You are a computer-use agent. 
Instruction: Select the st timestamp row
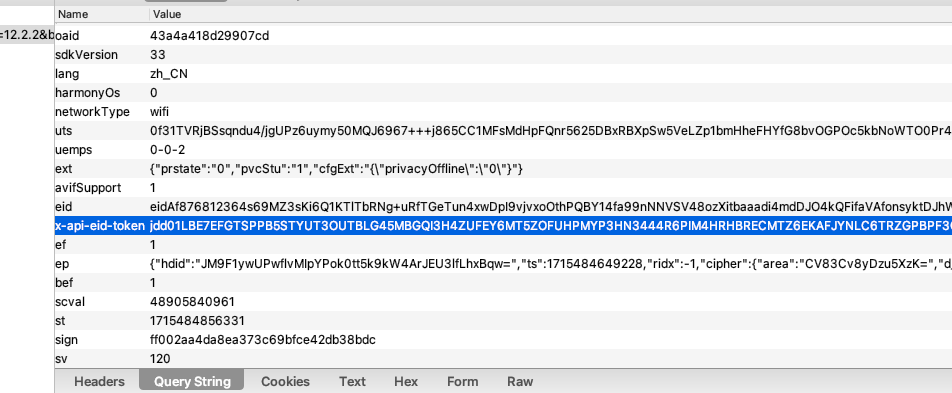coord(503,321)
